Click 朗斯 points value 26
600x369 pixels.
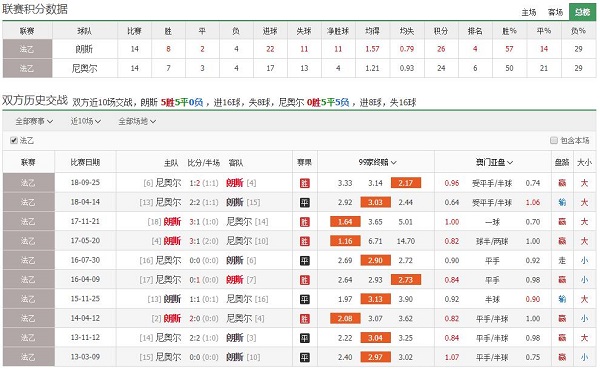pyautogui.click(x=441, y=49)
